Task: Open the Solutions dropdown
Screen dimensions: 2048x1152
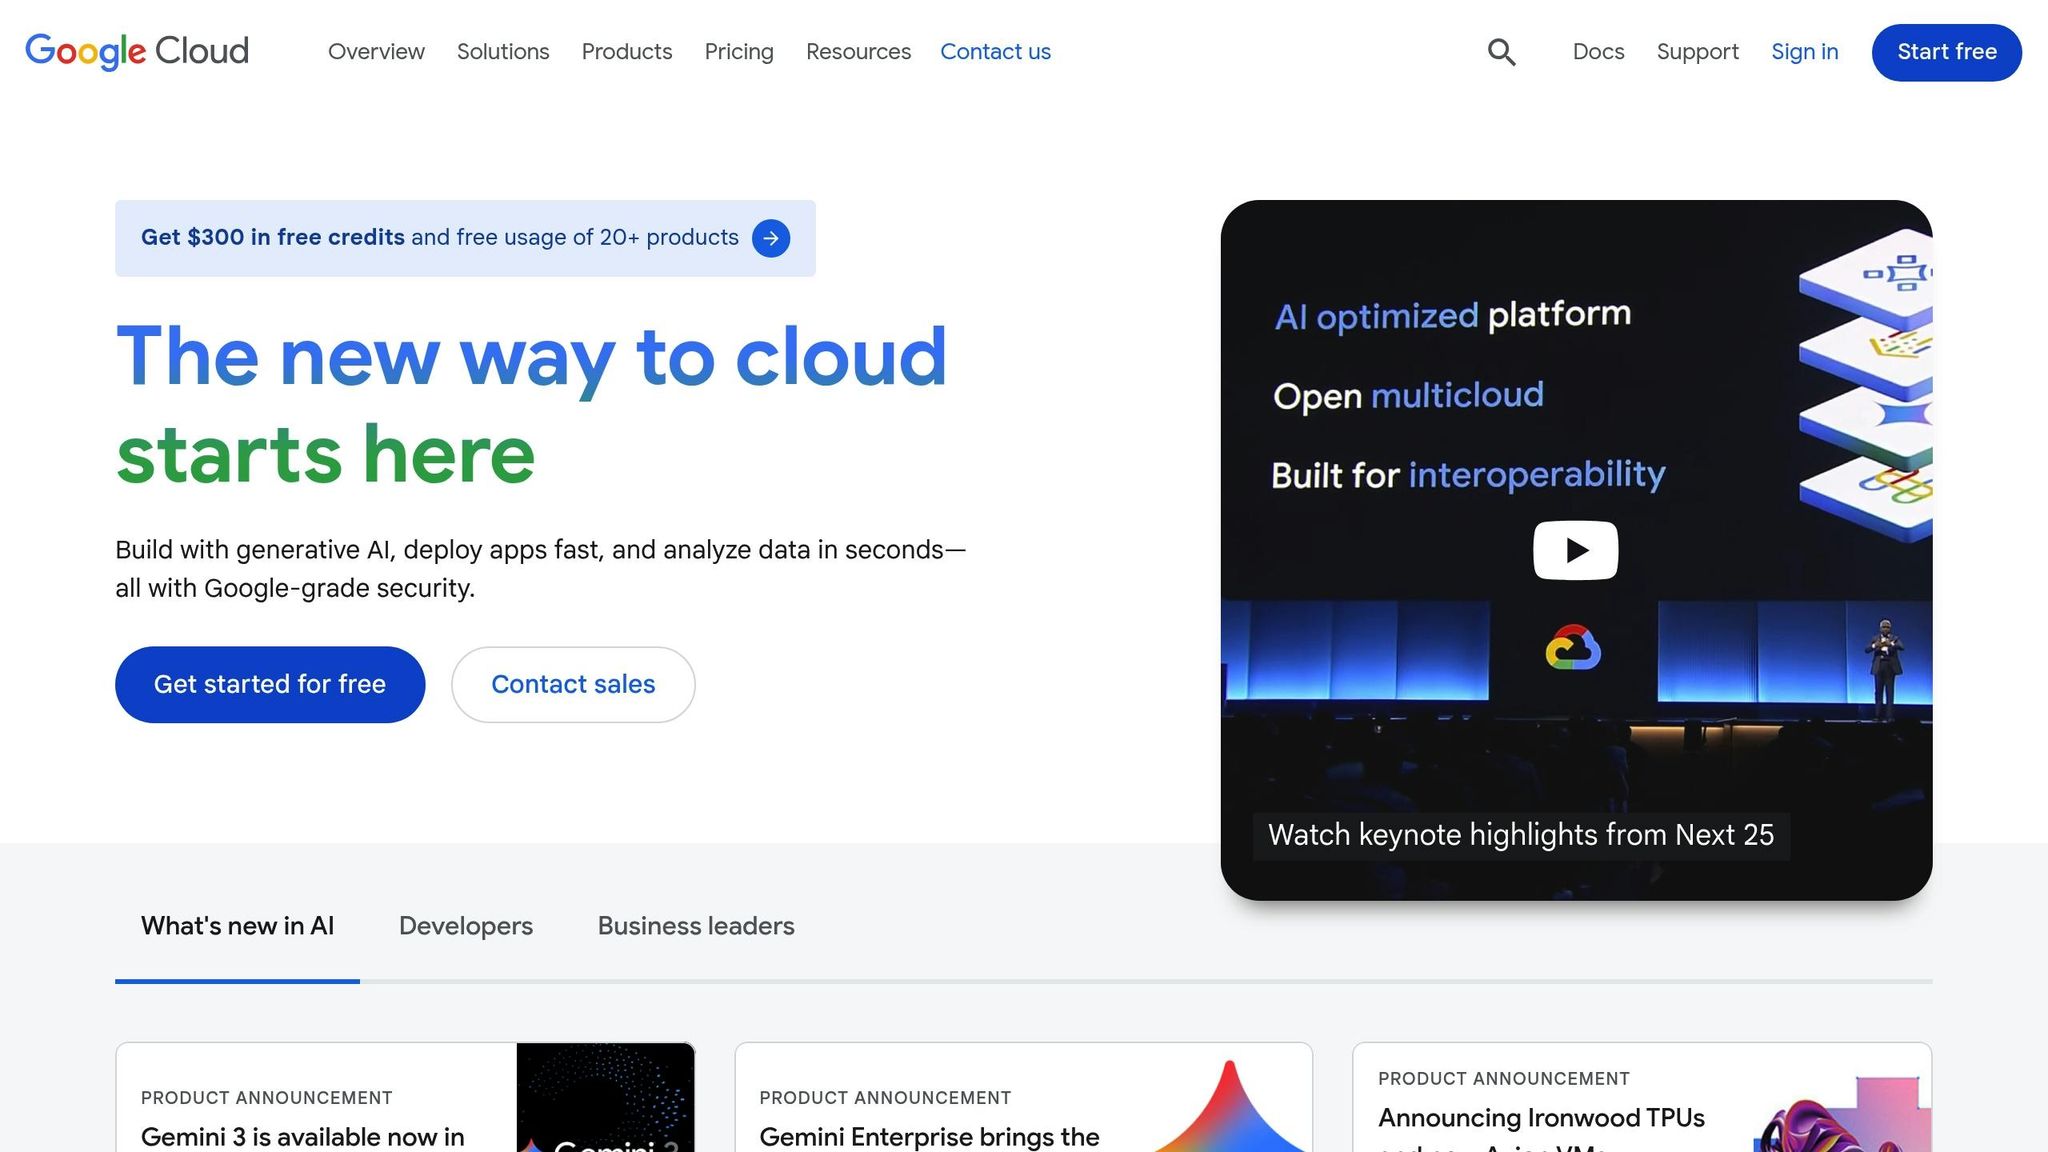Action: pyautogui.click(x=503, y=52)
